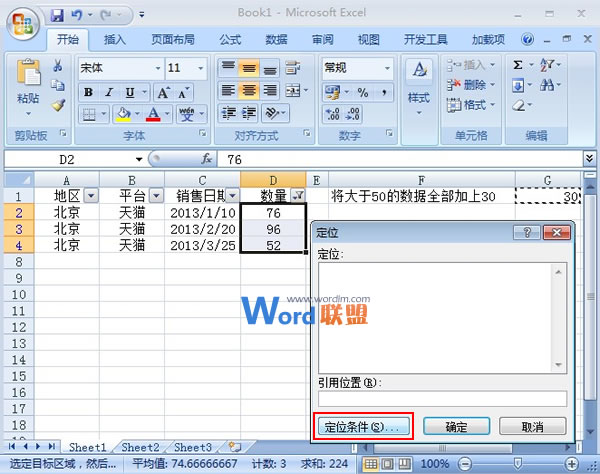
Task: Expand the formula bar
Action: pyautogui.click(x=589, y=158)
